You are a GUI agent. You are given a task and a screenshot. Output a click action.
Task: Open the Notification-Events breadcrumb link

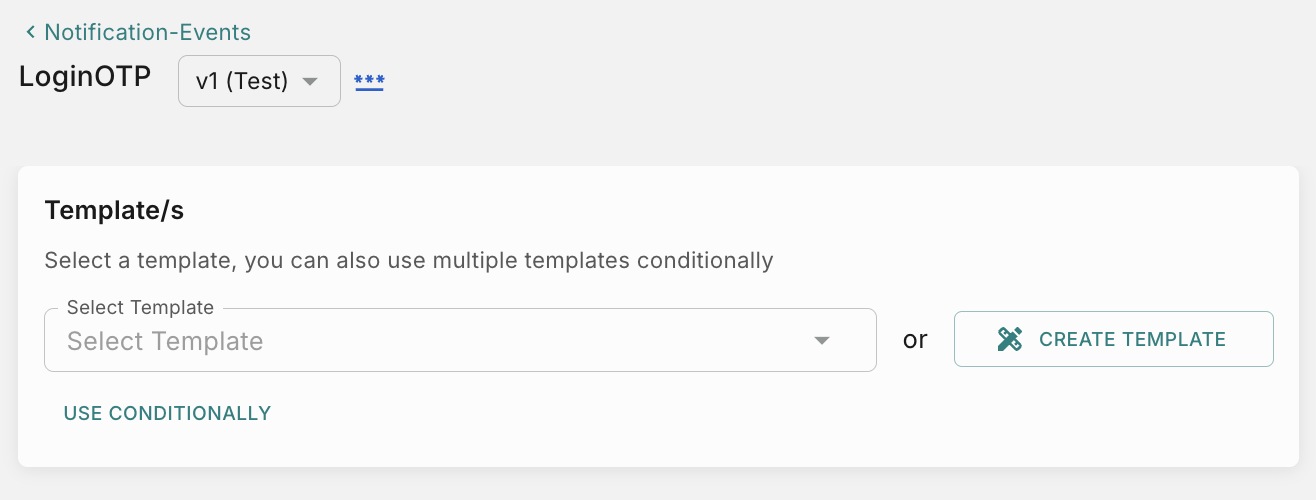coord(147,33)
